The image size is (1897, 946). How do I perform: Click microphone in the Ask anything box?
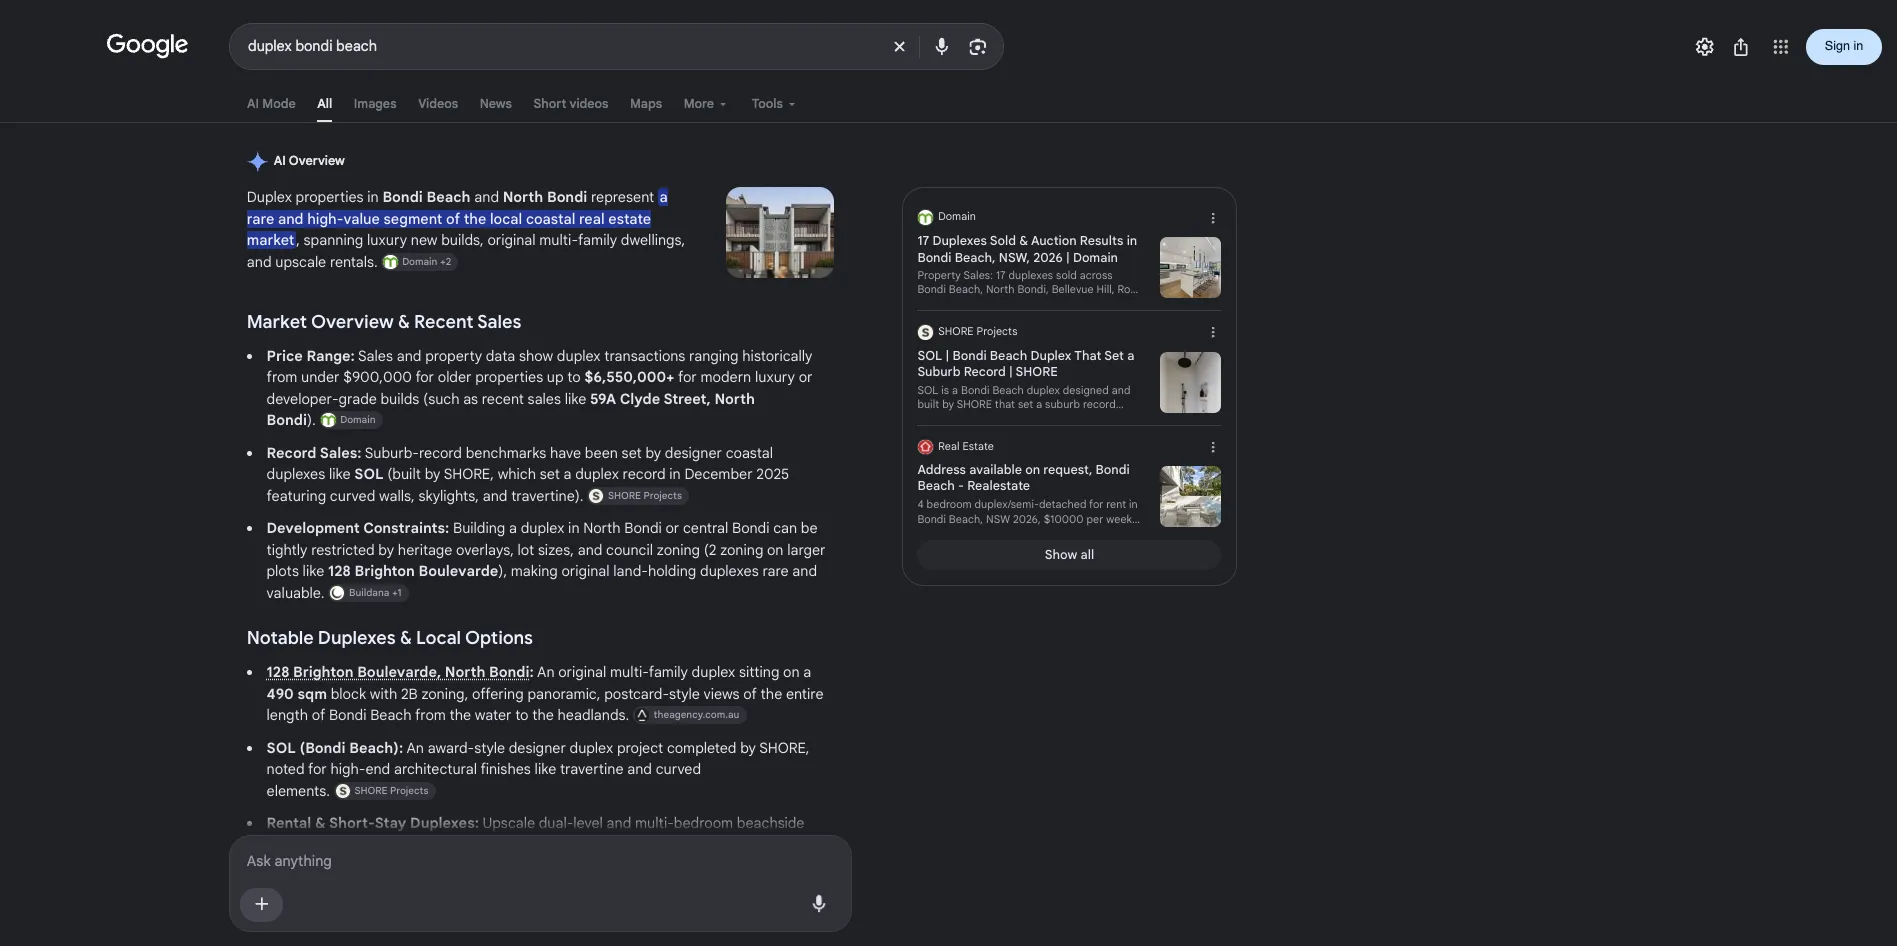point(818,904)
